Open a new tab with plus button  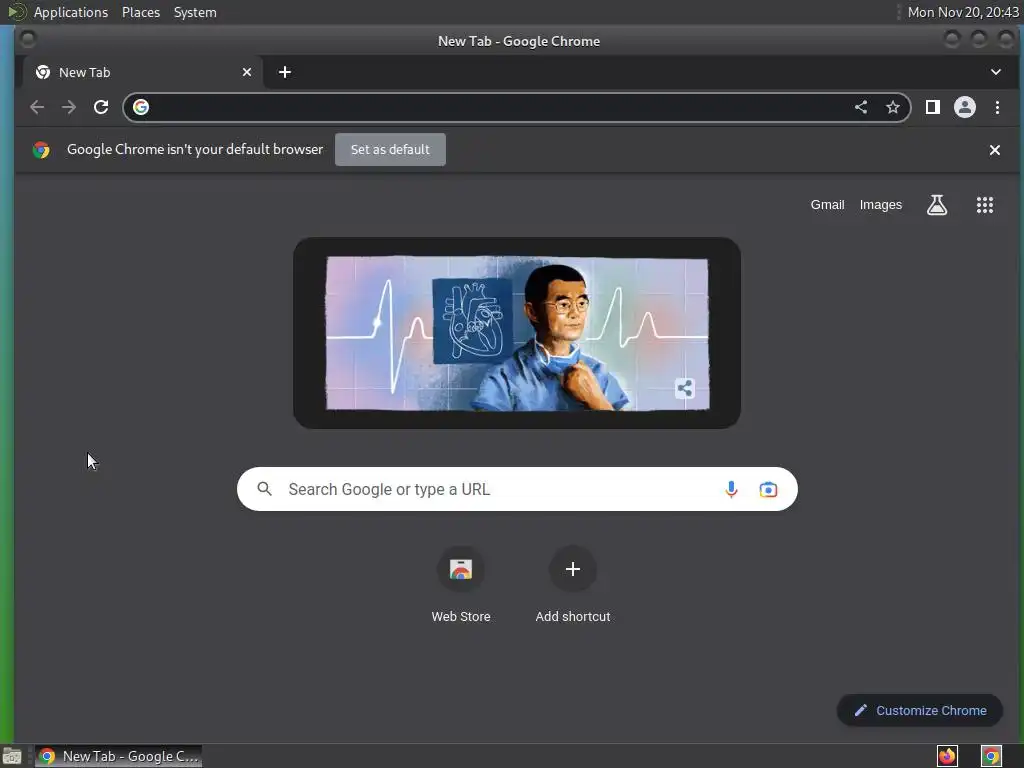click(x=285, y=72)
